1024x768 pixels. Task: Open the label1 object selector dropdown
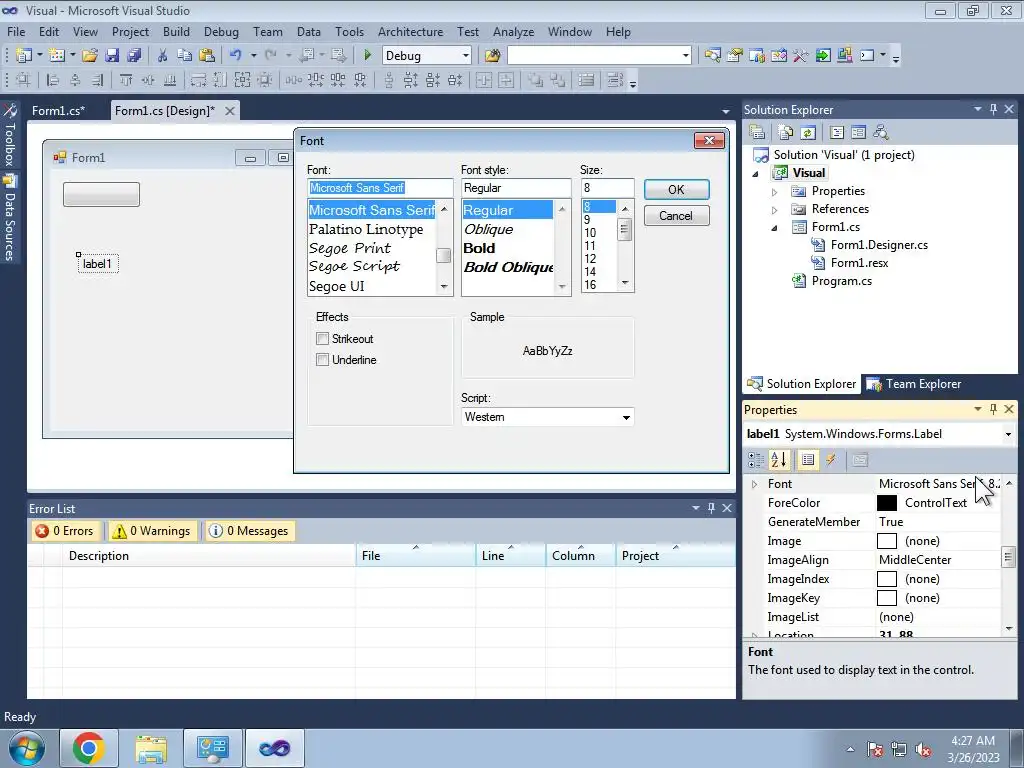pos(1008,434)
